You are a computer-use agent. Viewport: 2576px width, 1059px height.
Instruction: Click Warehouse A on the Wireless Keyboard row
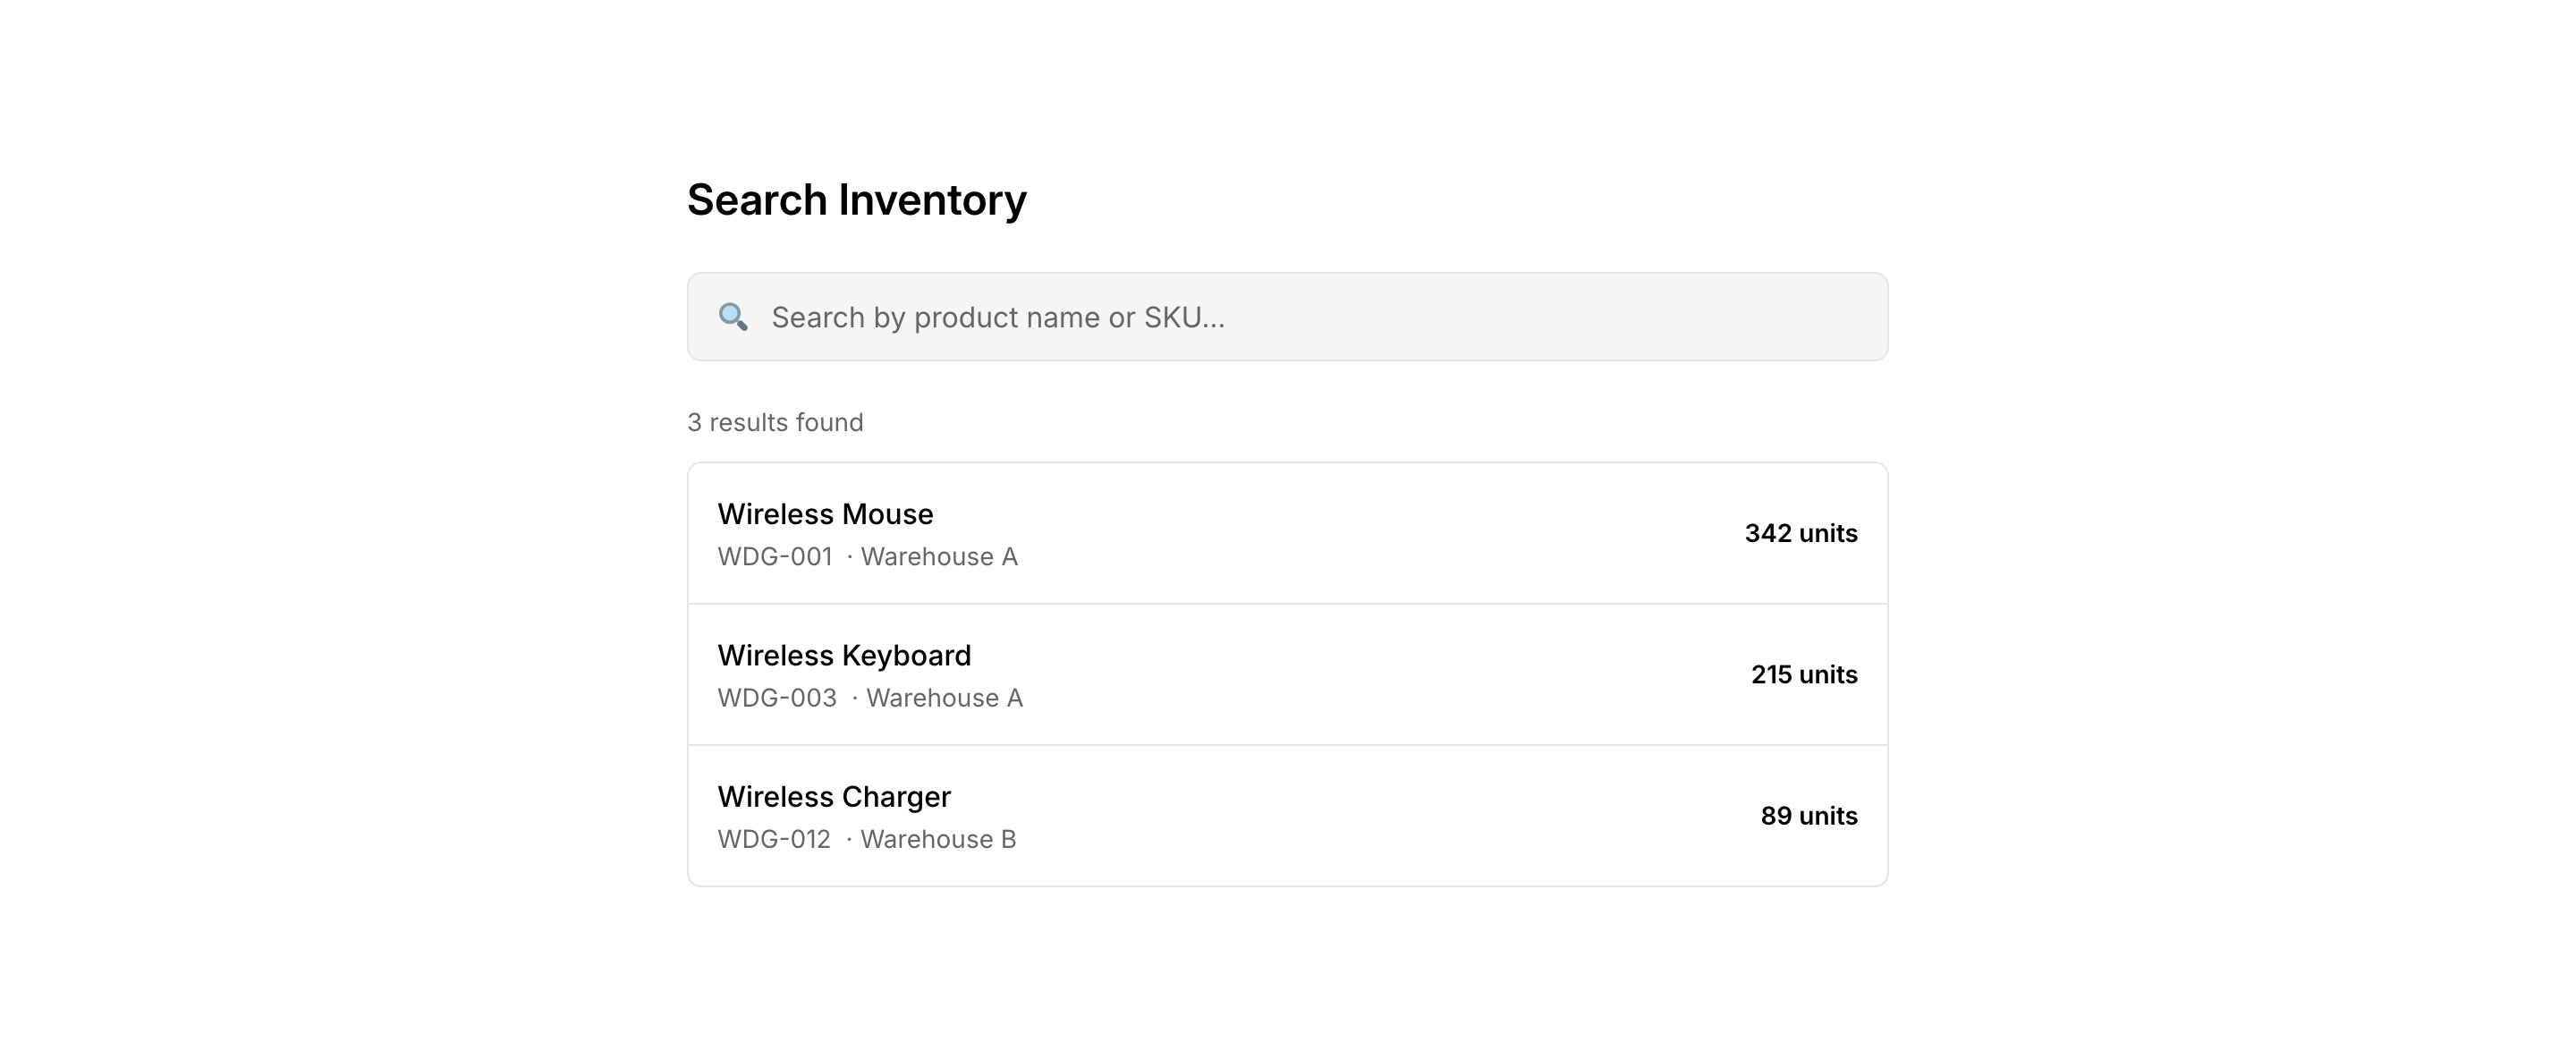944,698
